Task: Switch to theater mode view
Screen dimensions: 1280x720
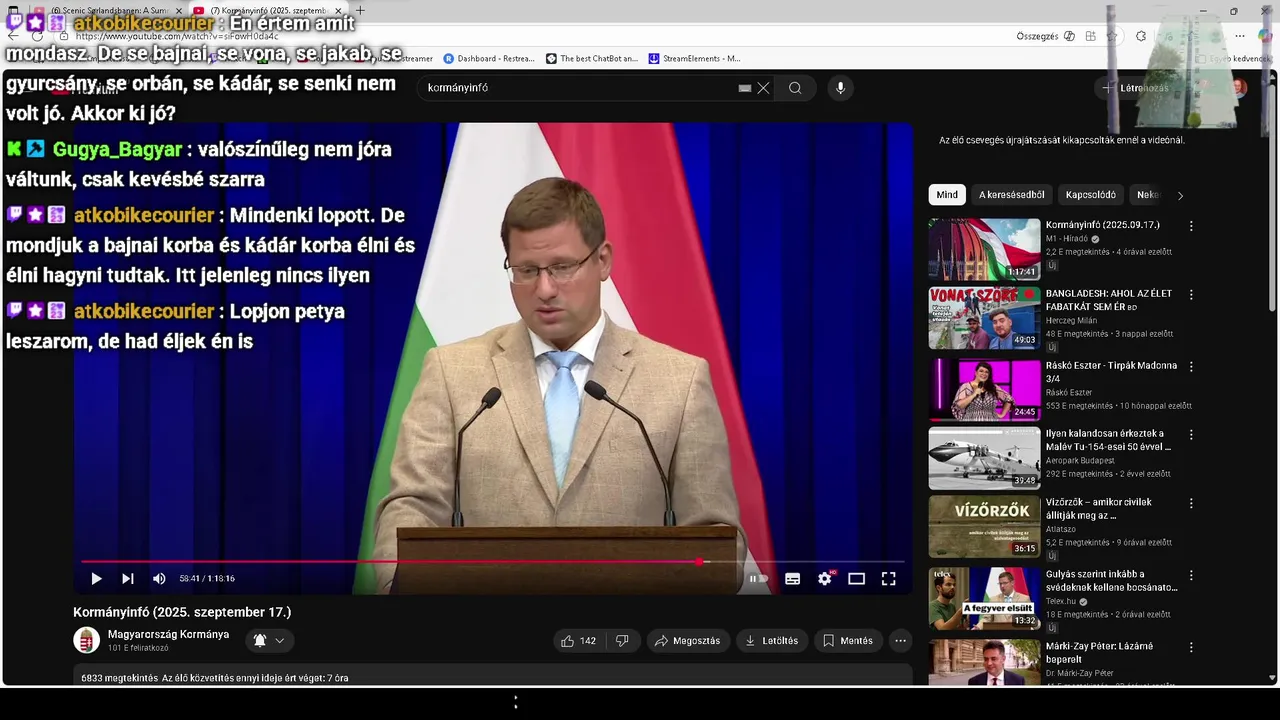Action: tap(856, 578)
